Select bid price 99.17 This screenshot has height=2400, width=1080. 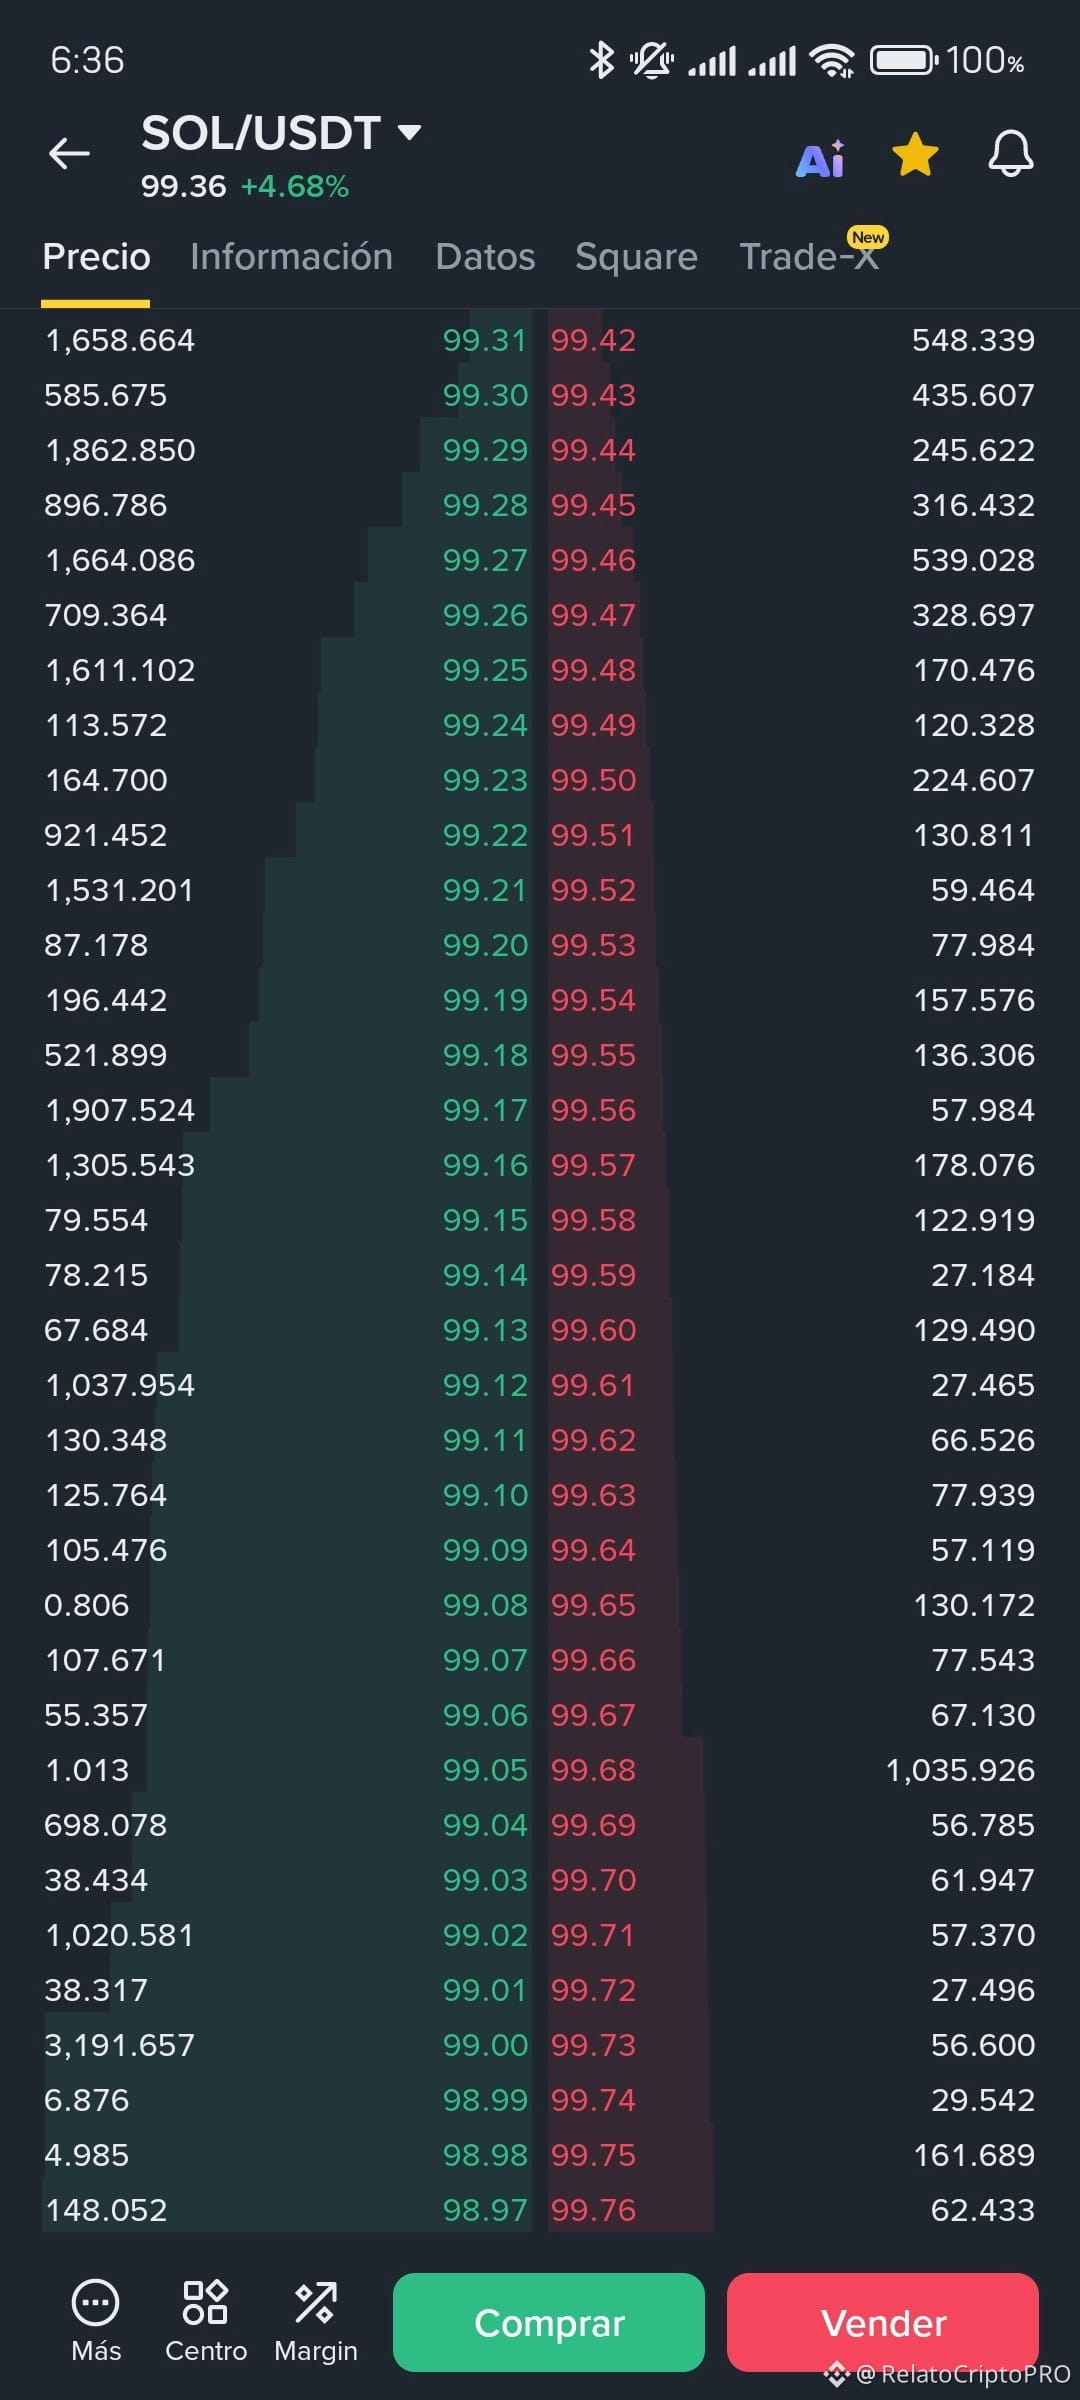point(485,1110)
